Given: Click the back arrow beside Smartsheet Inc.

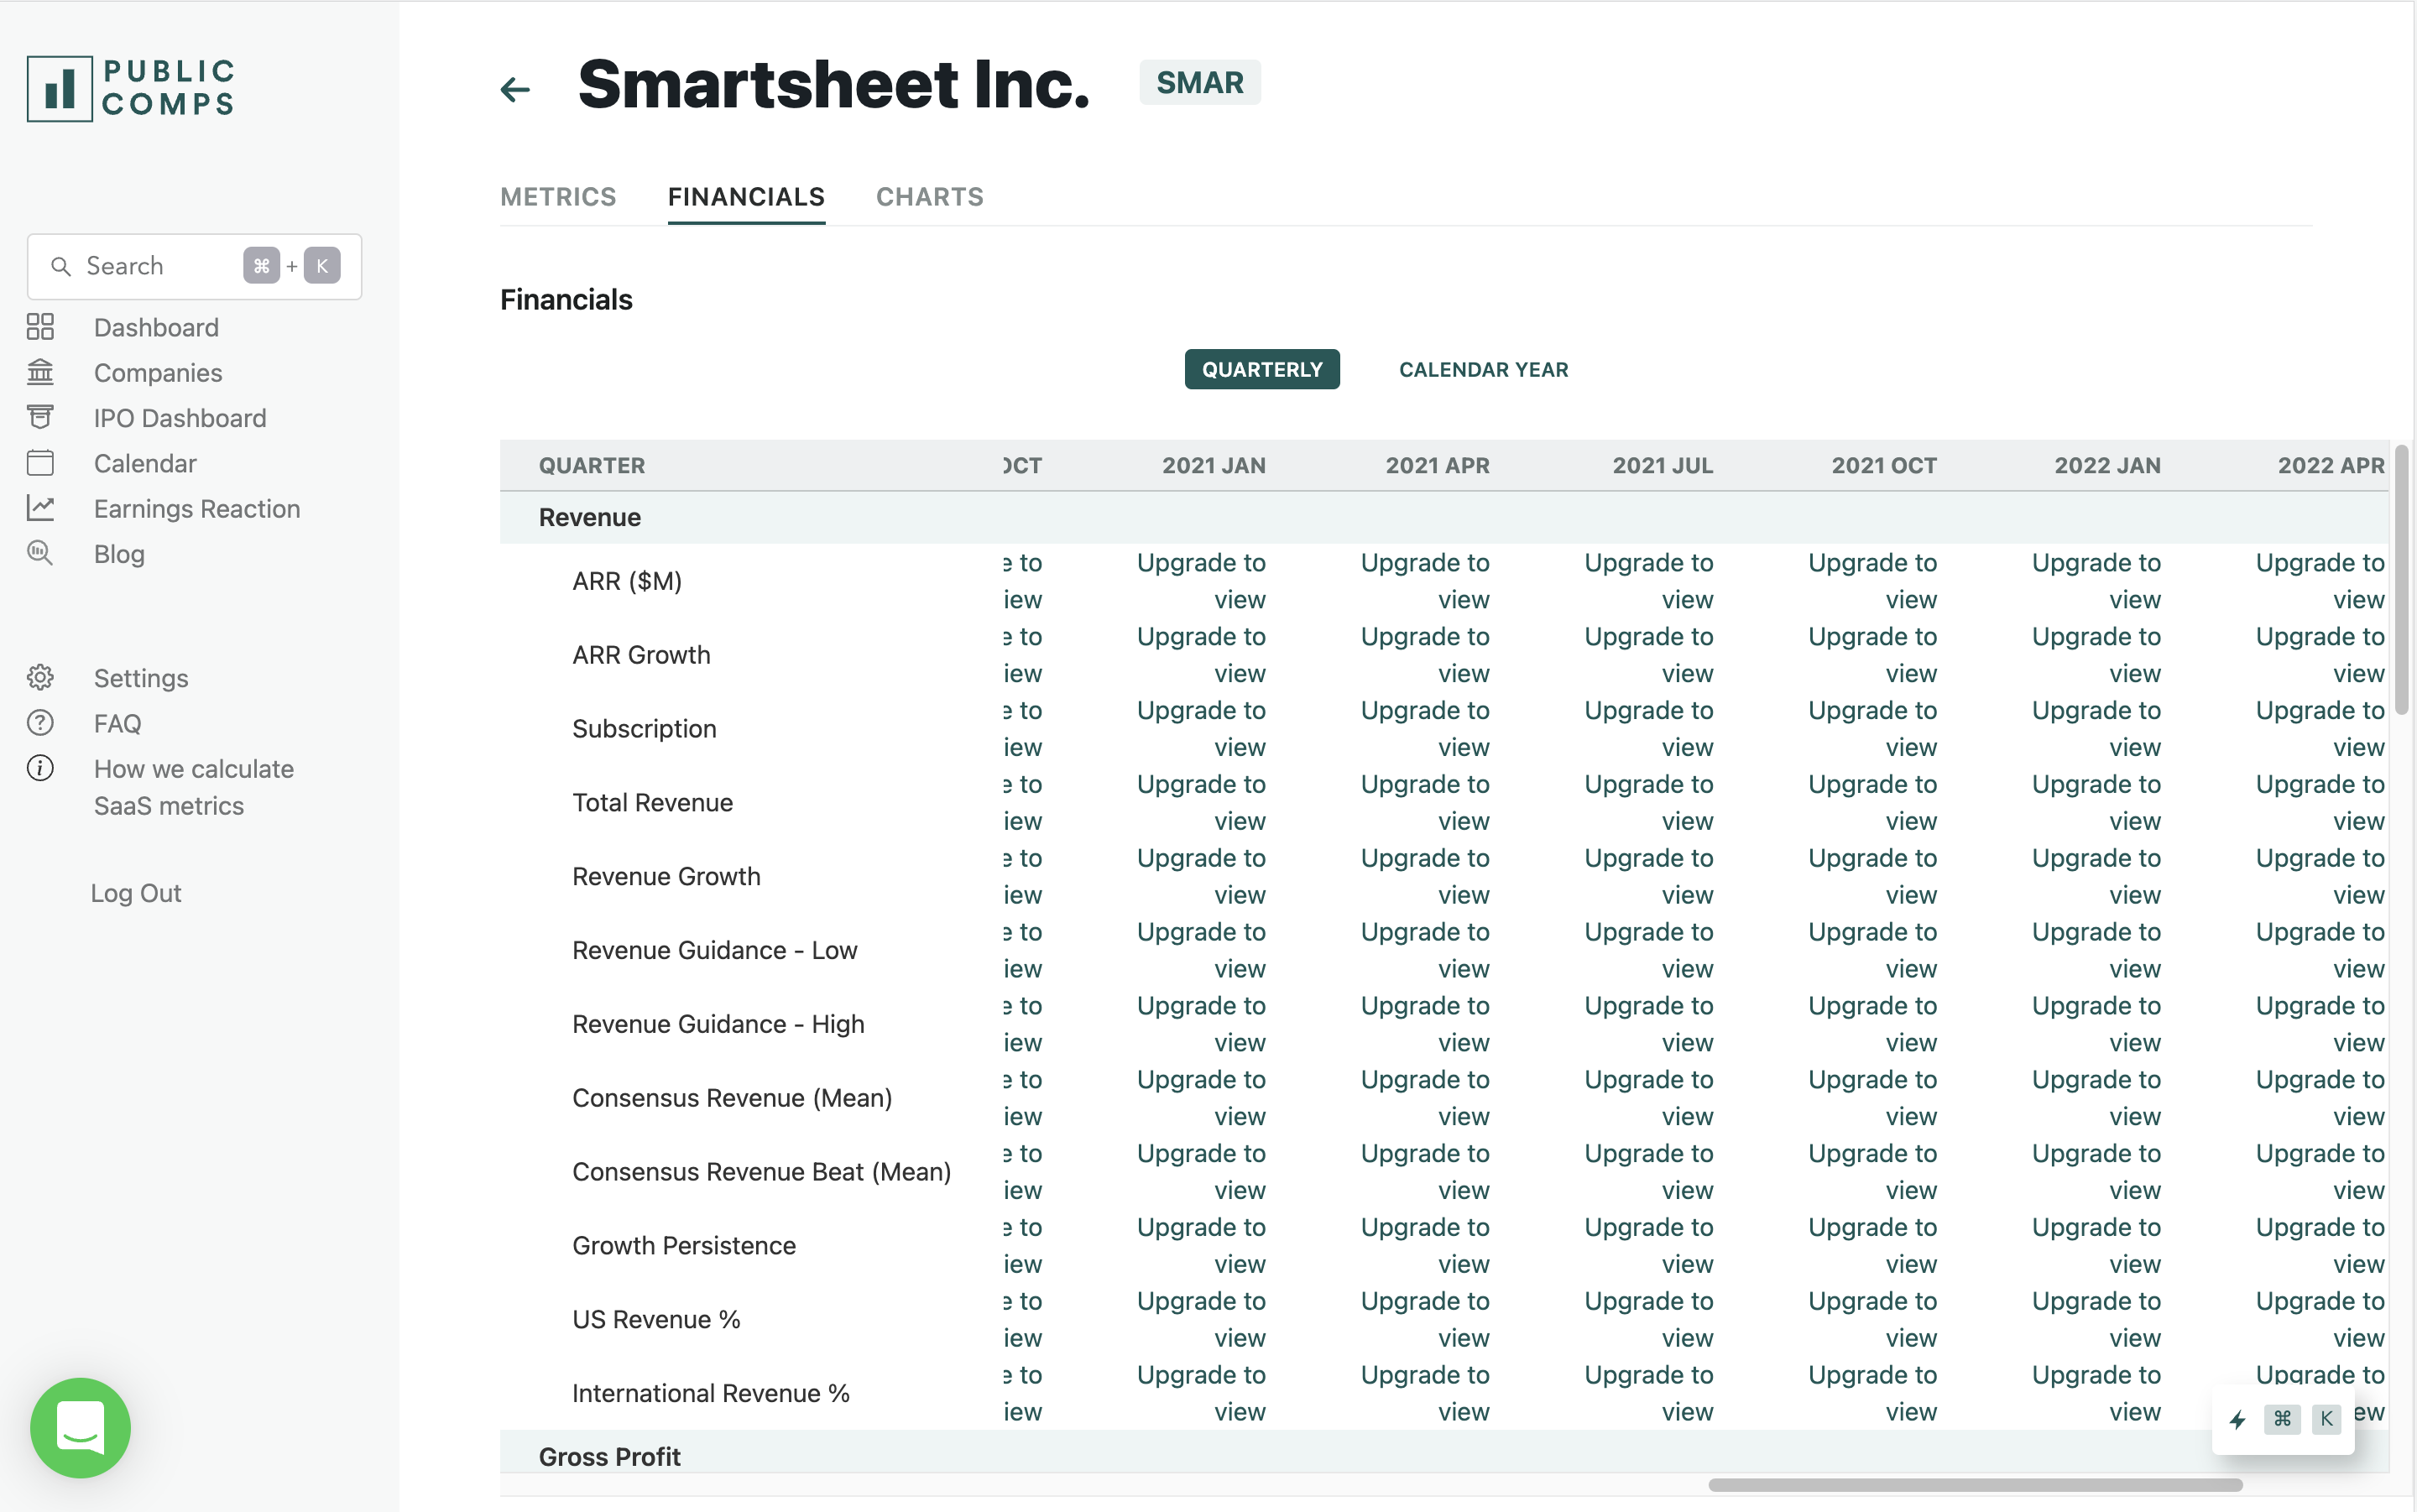Looking at the screenshot, I should pyautogui.click(x=515, y=89).
